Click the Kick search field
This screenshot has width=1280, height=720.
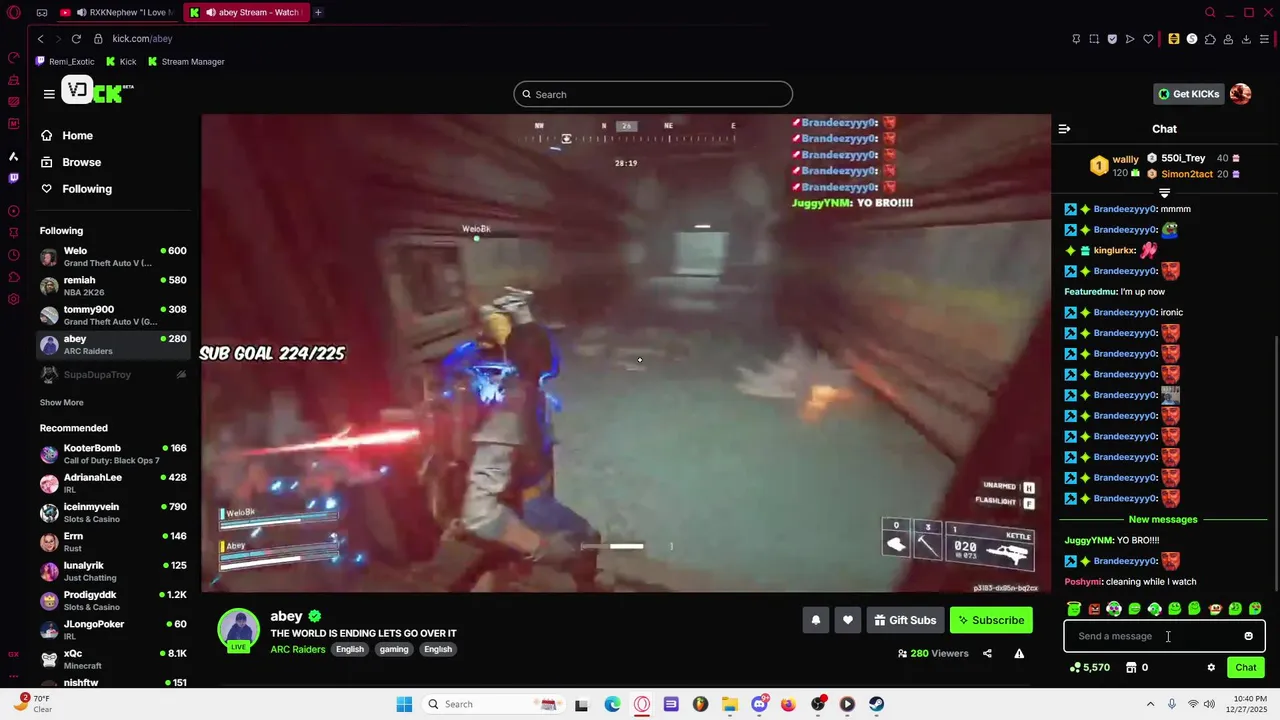pyautogui.click(x=653, y=94)
